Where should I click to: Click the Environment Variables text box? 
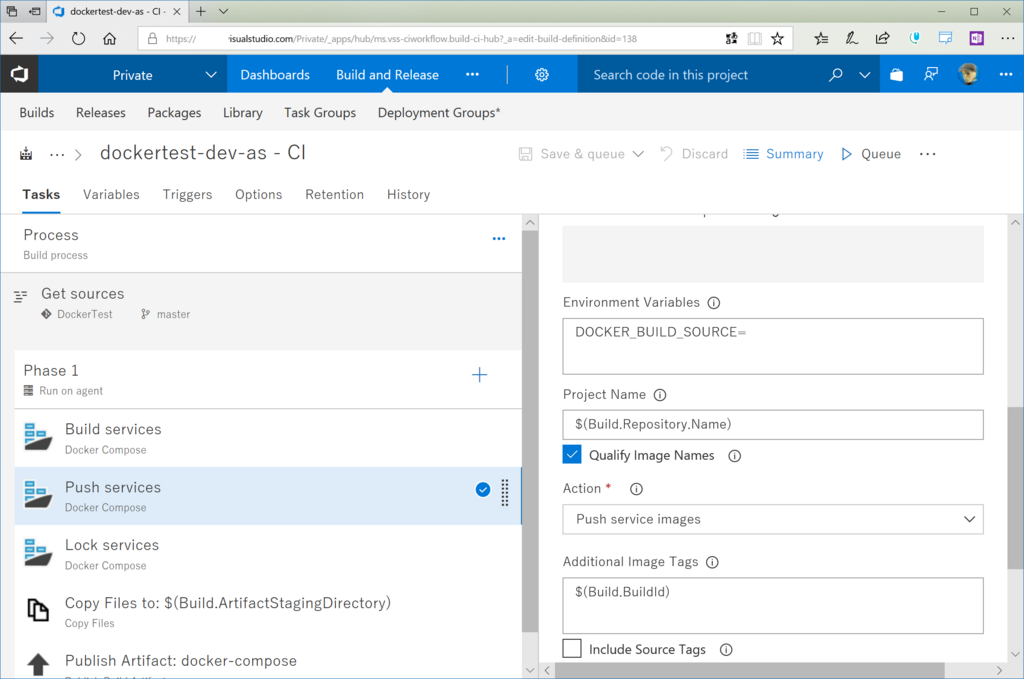[x=773, y=346]
